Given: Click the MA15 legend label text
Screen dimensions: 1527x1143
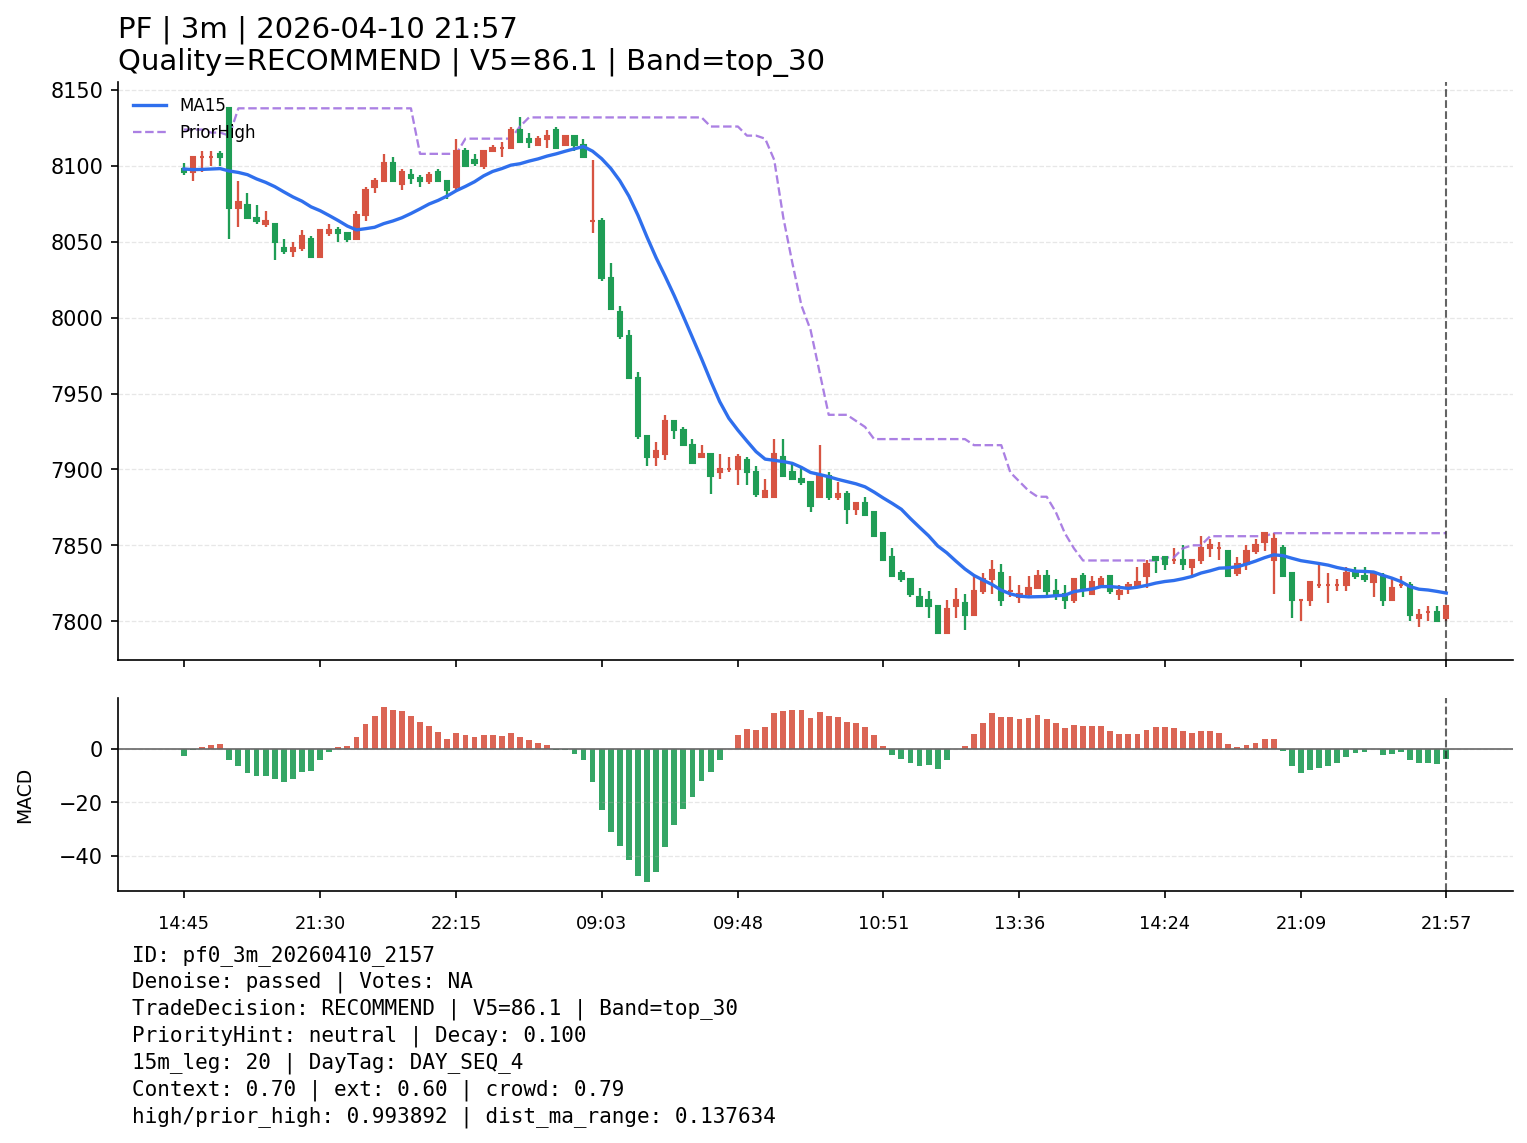Looking at the screenshot, I should pyautogui.click(x=203, y=105).
